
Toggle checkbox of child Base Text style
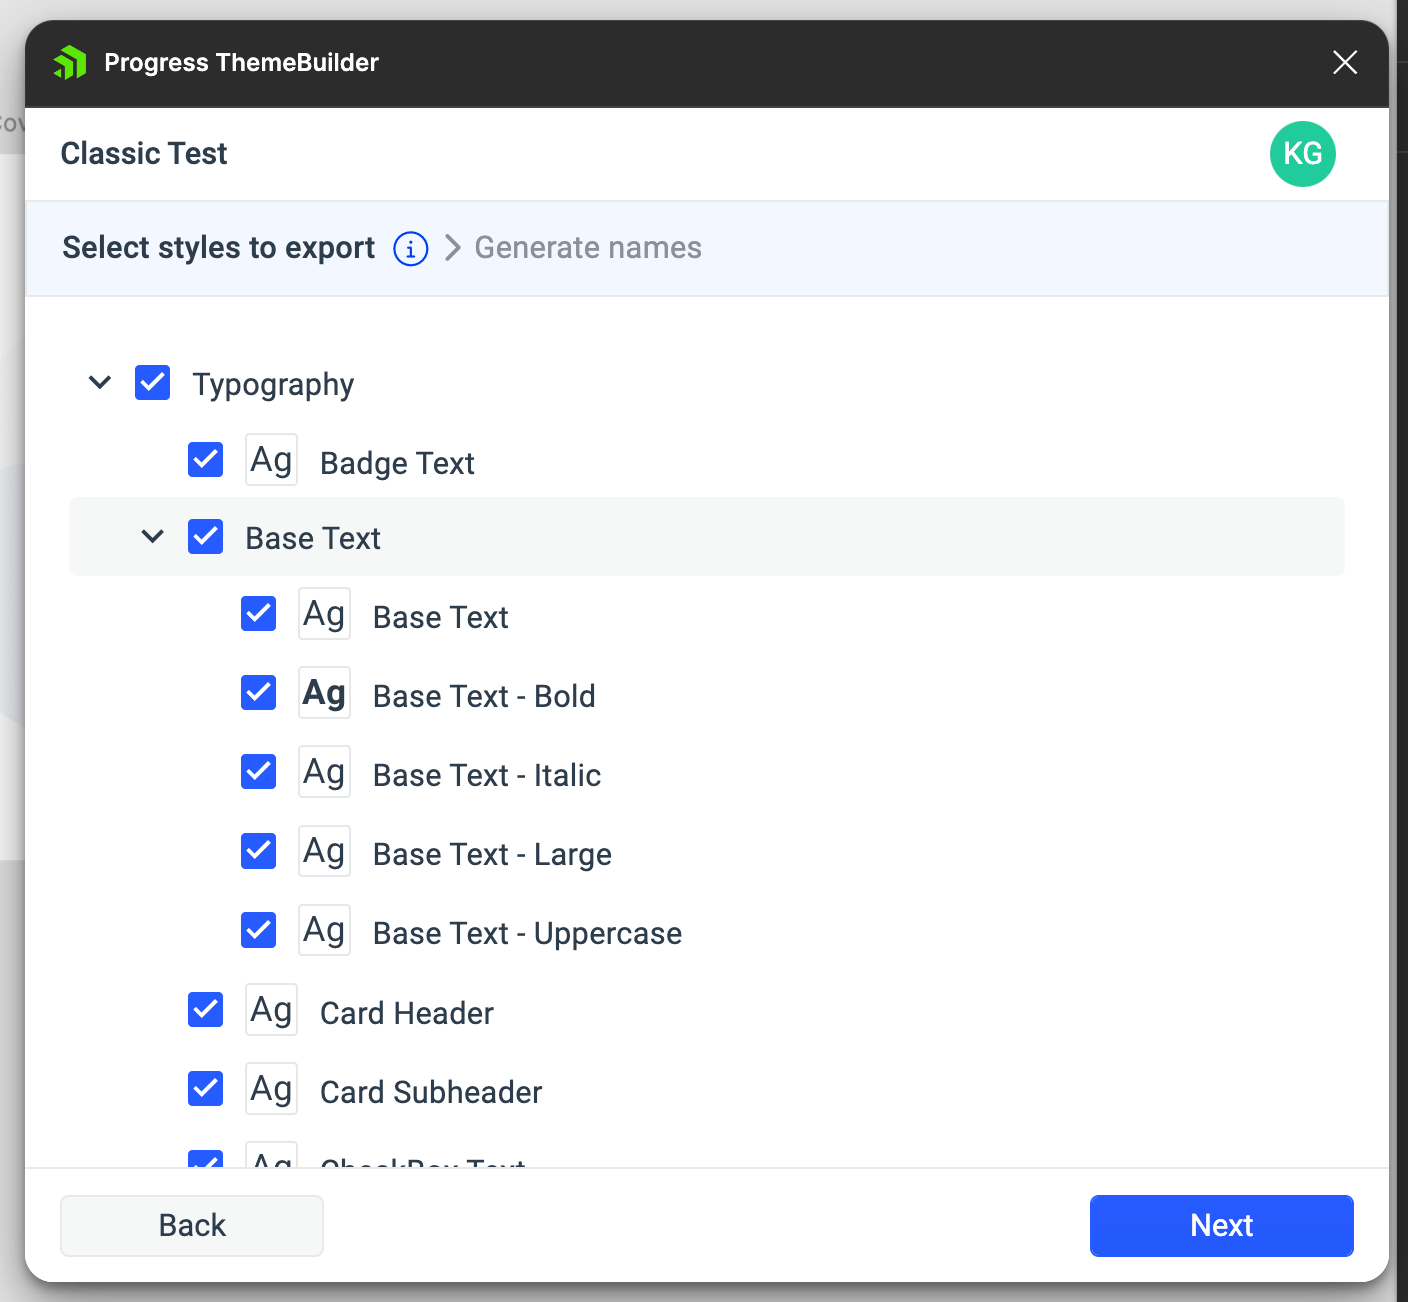point(259,614)
